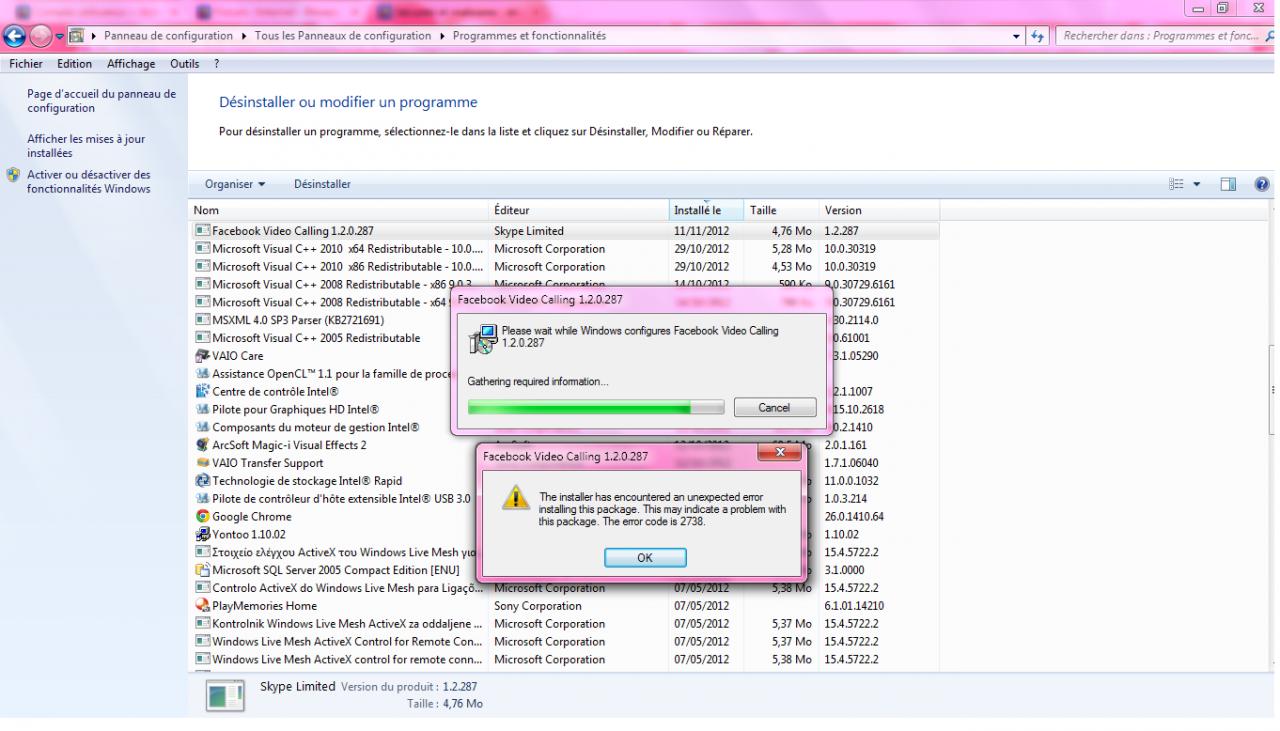
Task: Click the MSXML 4.0 SP3 Parser icon
Action: coord(203,320)
